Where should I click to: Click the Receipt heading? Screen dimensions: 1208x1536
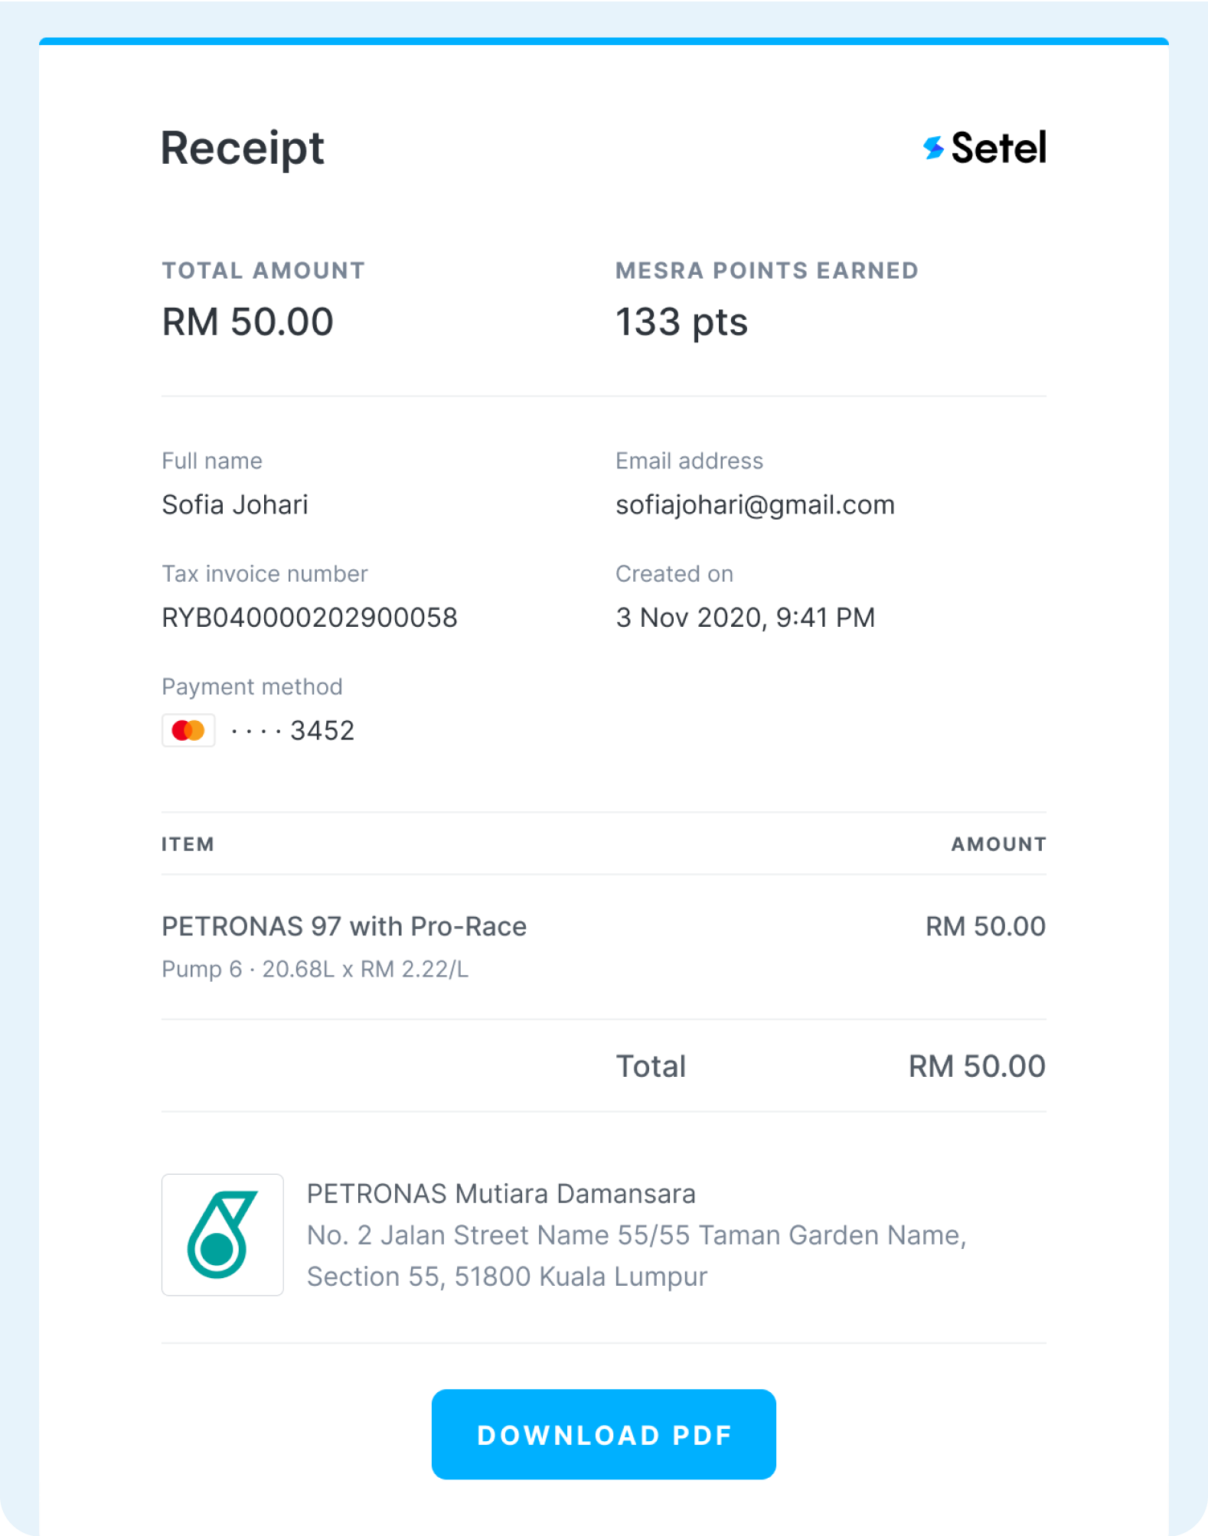pyautogui.click(x=243, y=148)
